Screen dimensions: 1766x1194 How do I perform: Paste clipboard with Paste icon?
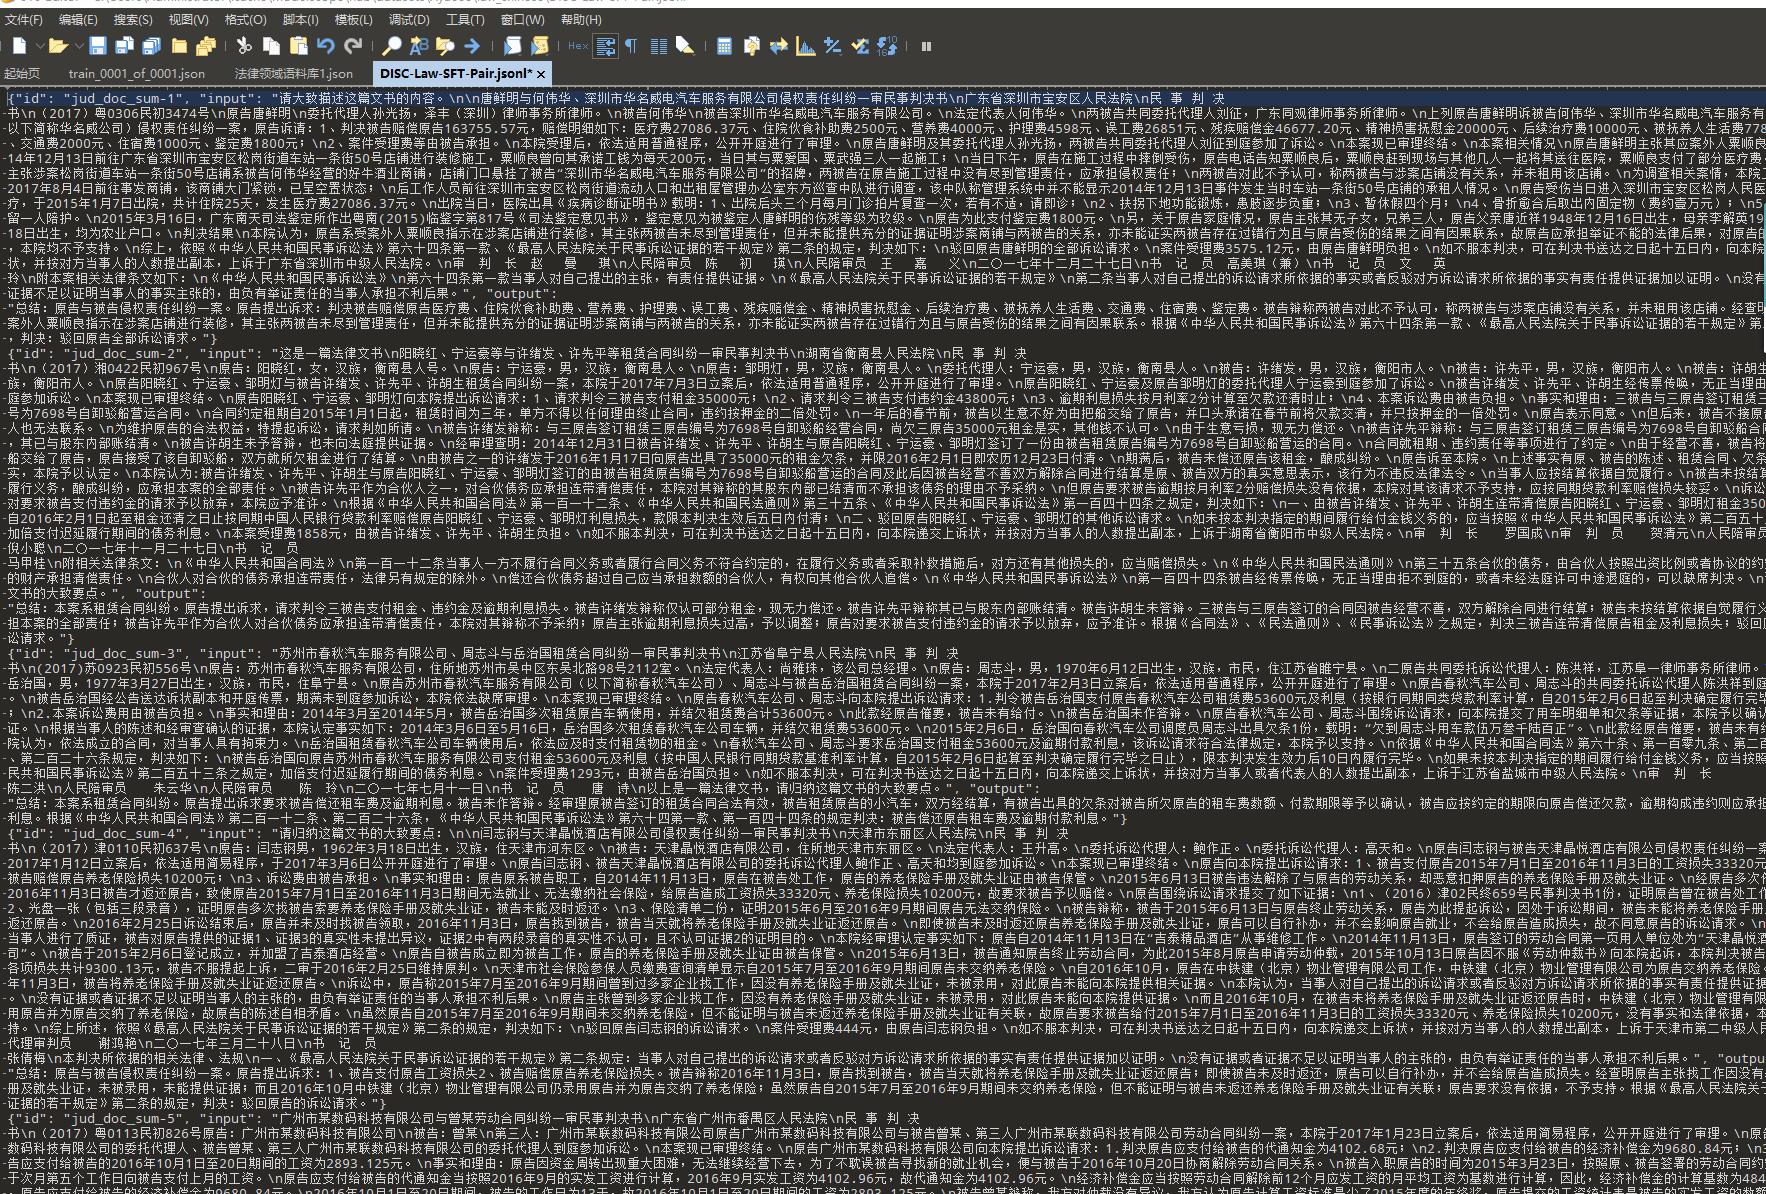point(298,45)
